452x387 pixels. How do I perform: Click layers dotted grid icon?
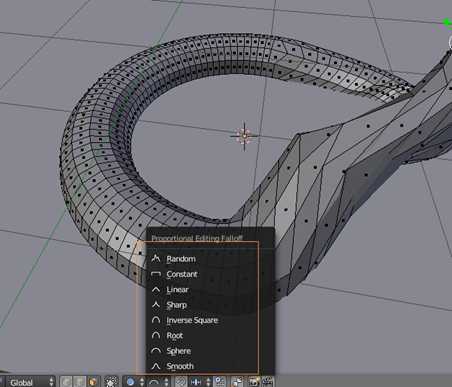tap(111, 382)
